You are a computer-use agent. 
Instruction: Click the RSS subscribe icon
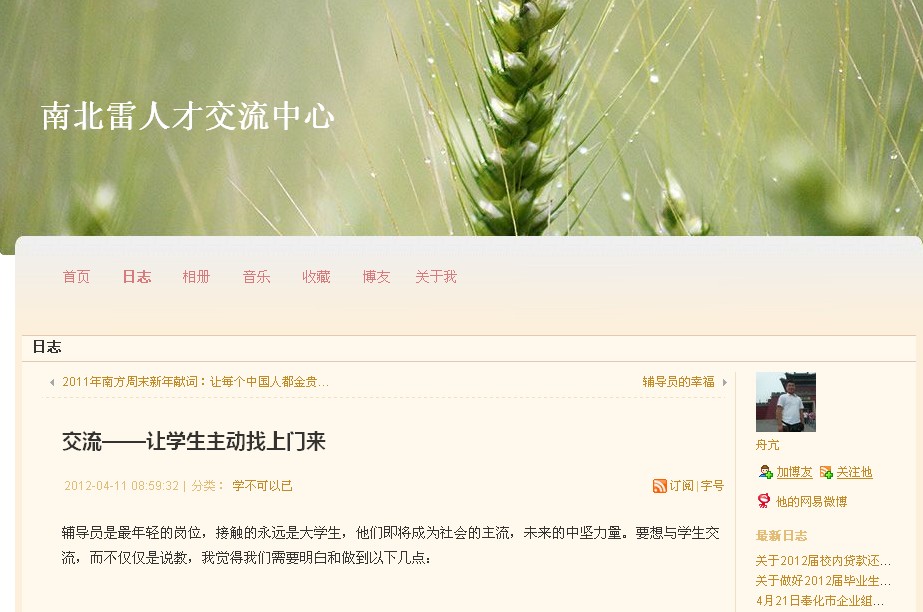click(x=659, y=486)
